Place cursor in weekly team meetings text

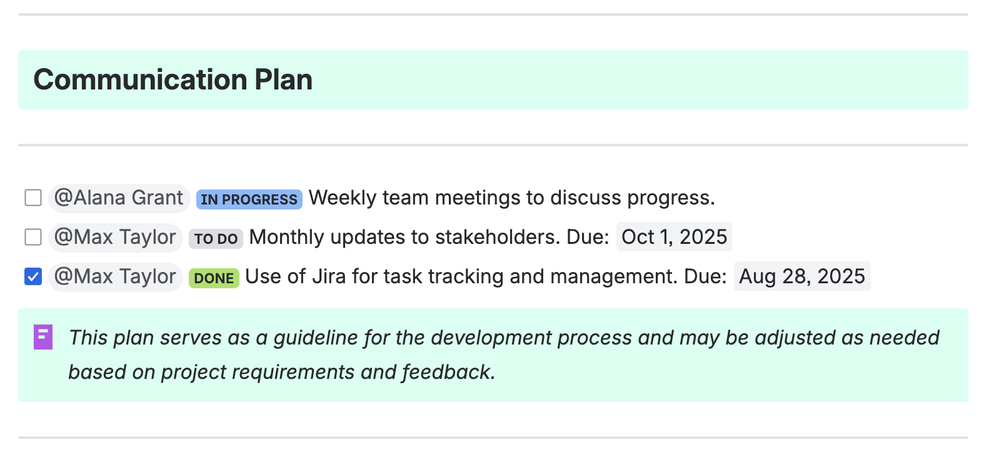(x=512, y=198)
